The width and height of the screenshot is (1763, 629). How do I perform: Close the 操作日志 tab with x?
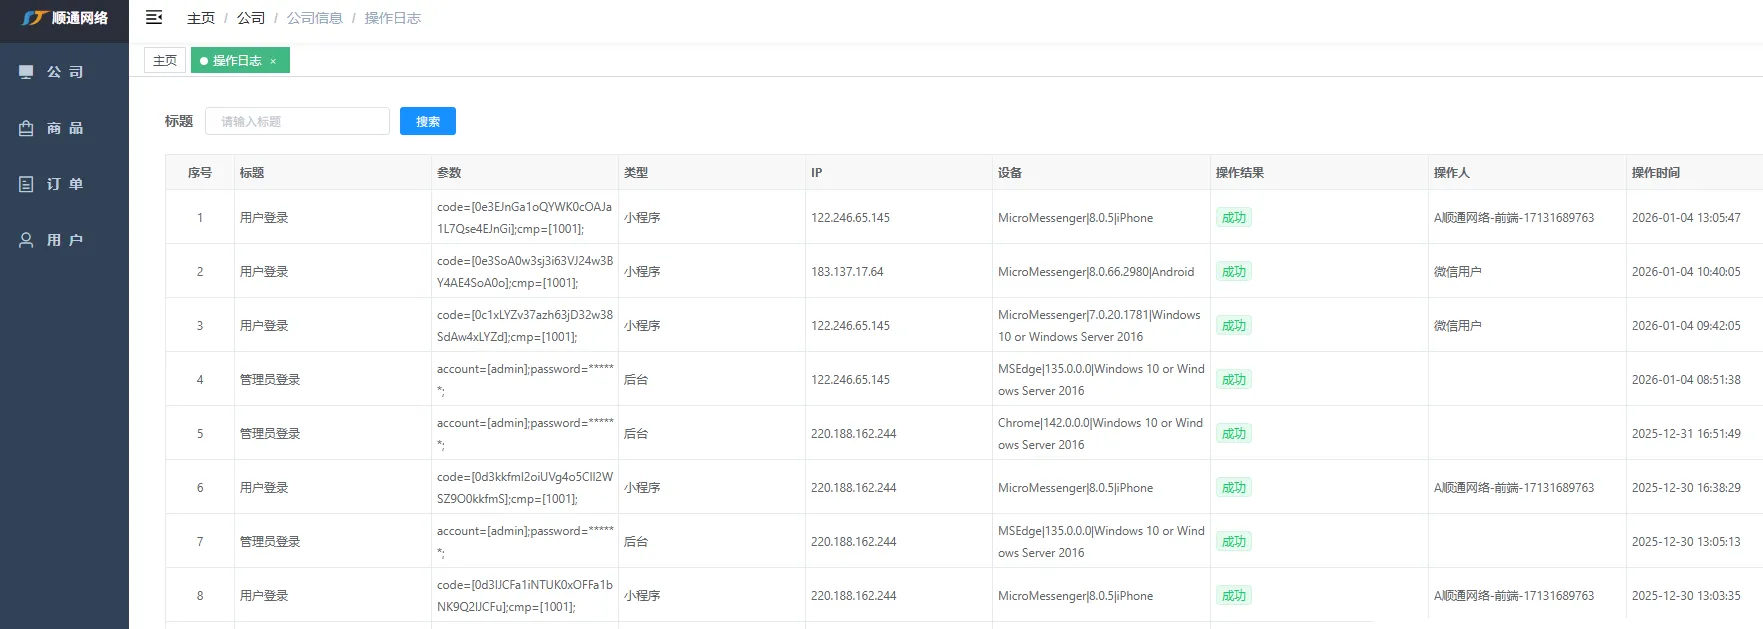[x=273, y=61]
